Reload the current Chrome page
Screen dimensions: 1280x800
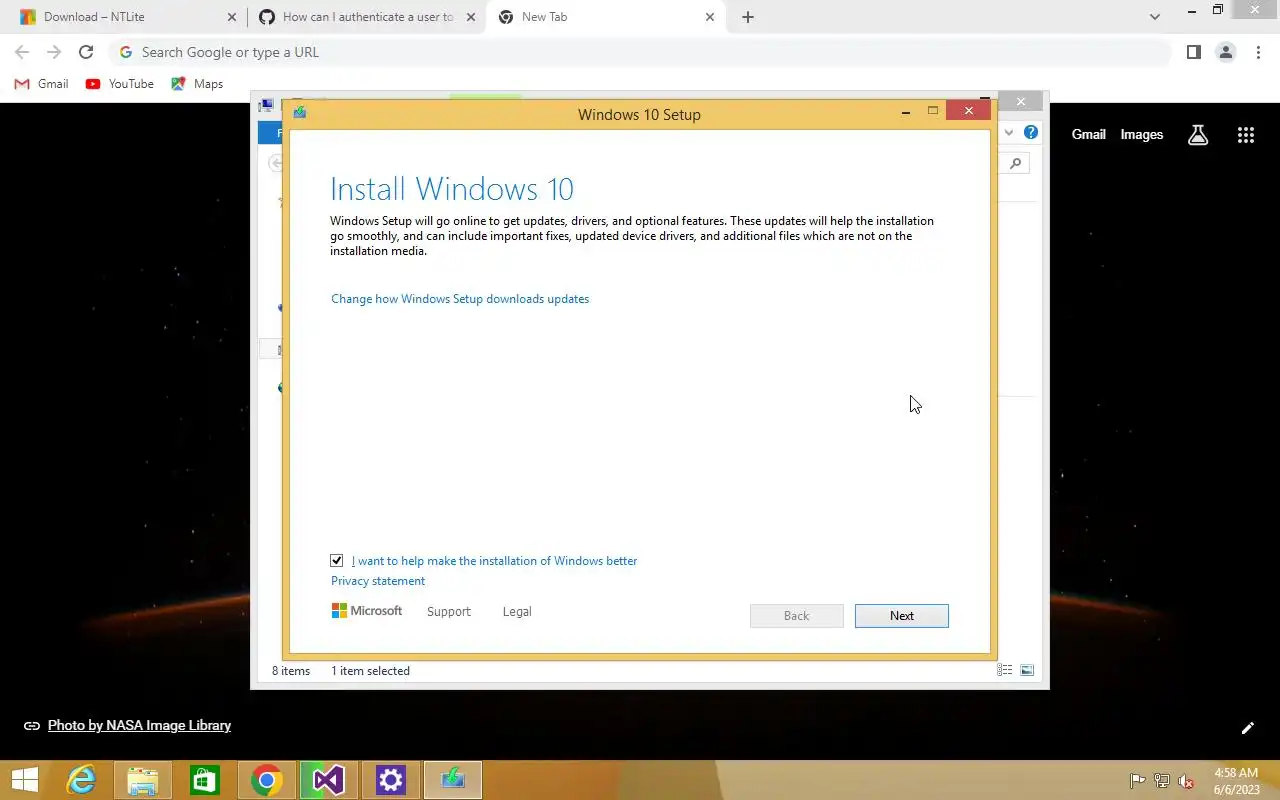(86, 52)
